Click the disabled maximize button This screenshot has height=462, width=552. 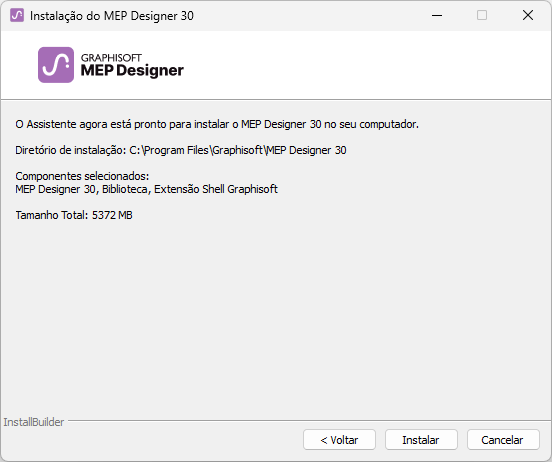click(482, 15)
